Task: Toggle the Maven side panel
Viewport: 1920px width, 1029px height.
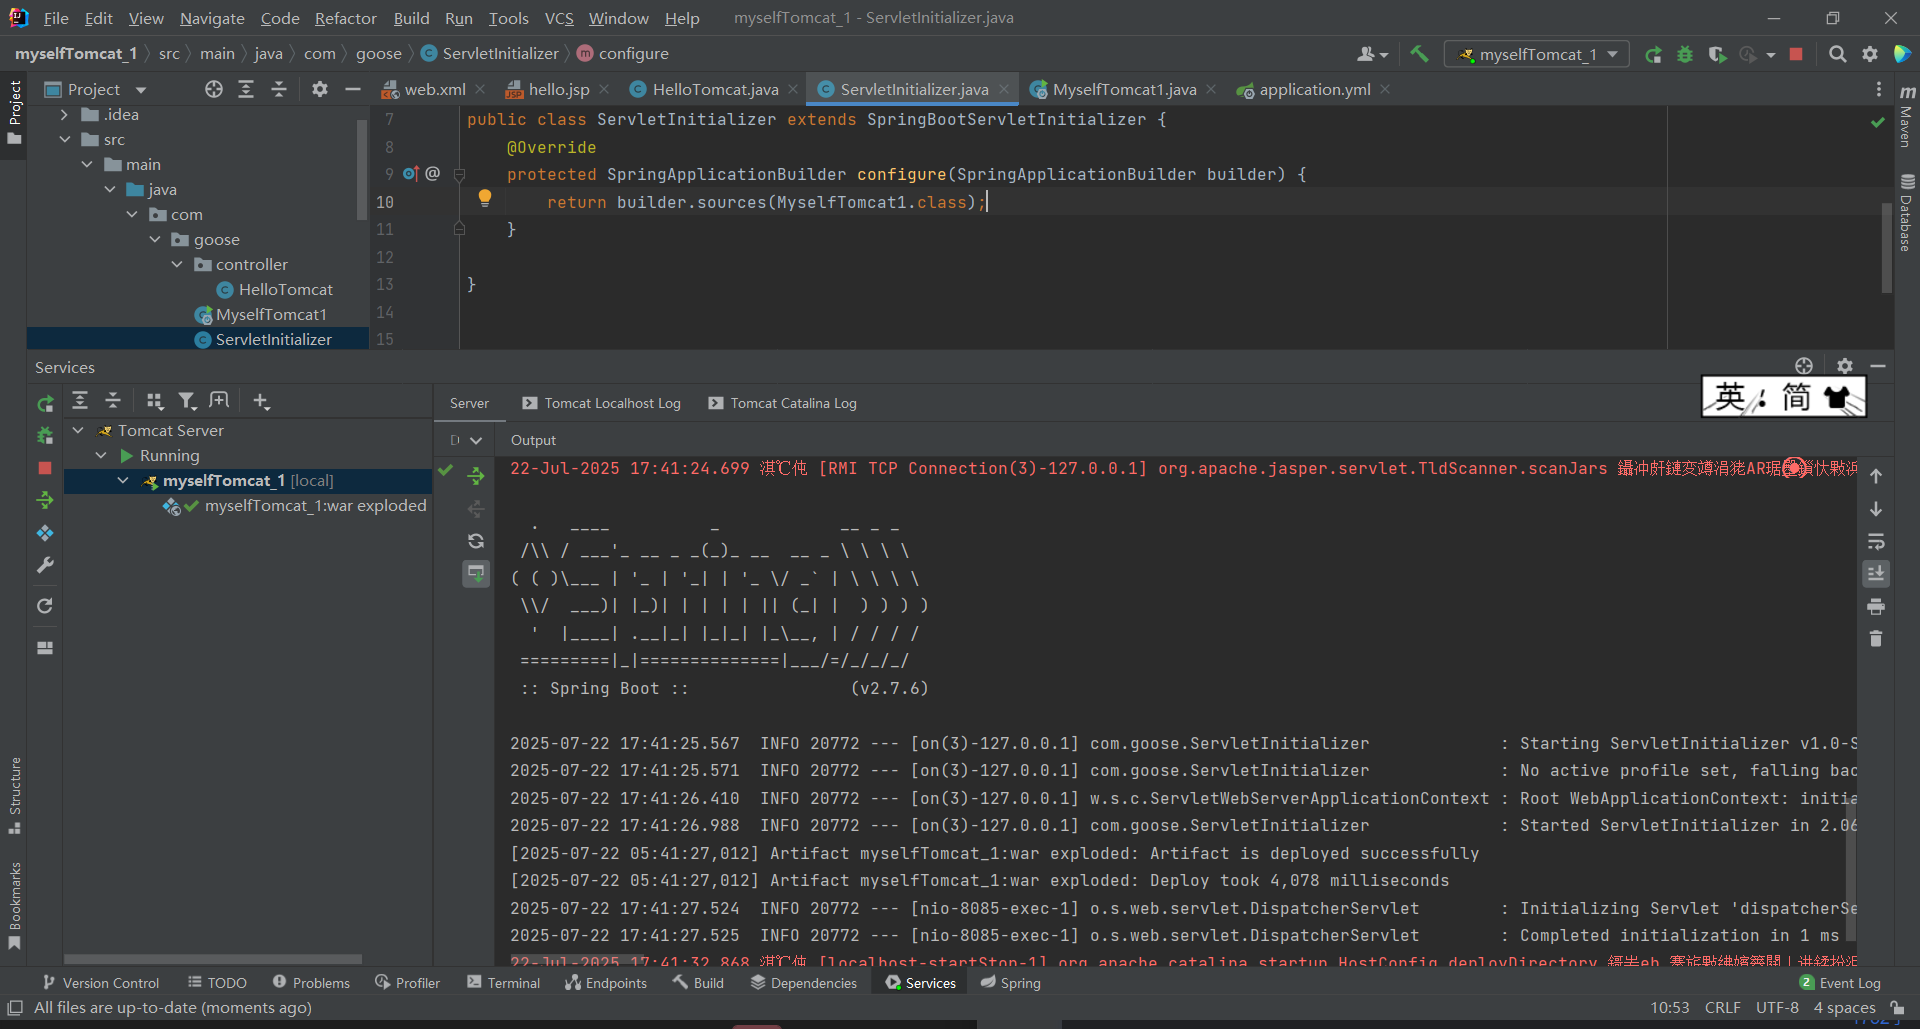Action: click(x=1907, y=115)
